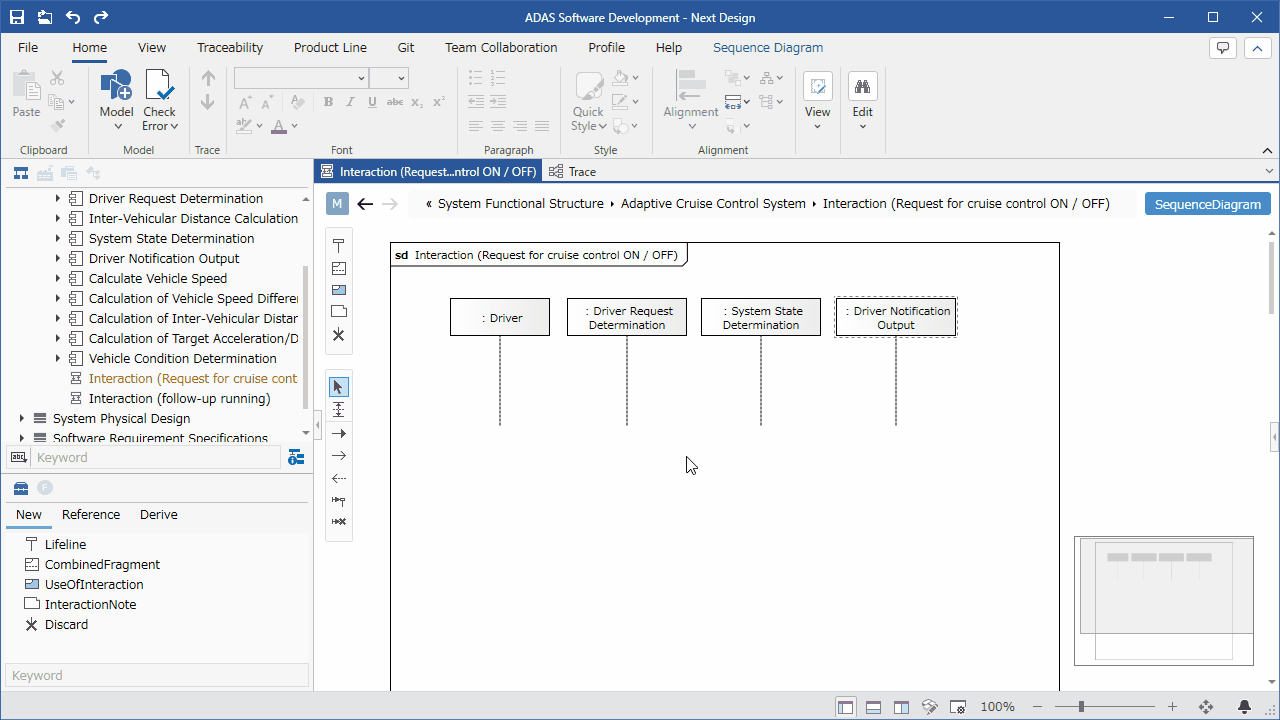Open the font size combo box
Image resolution: width=1280 pixels, height=720 pixels.
point(389,78)
